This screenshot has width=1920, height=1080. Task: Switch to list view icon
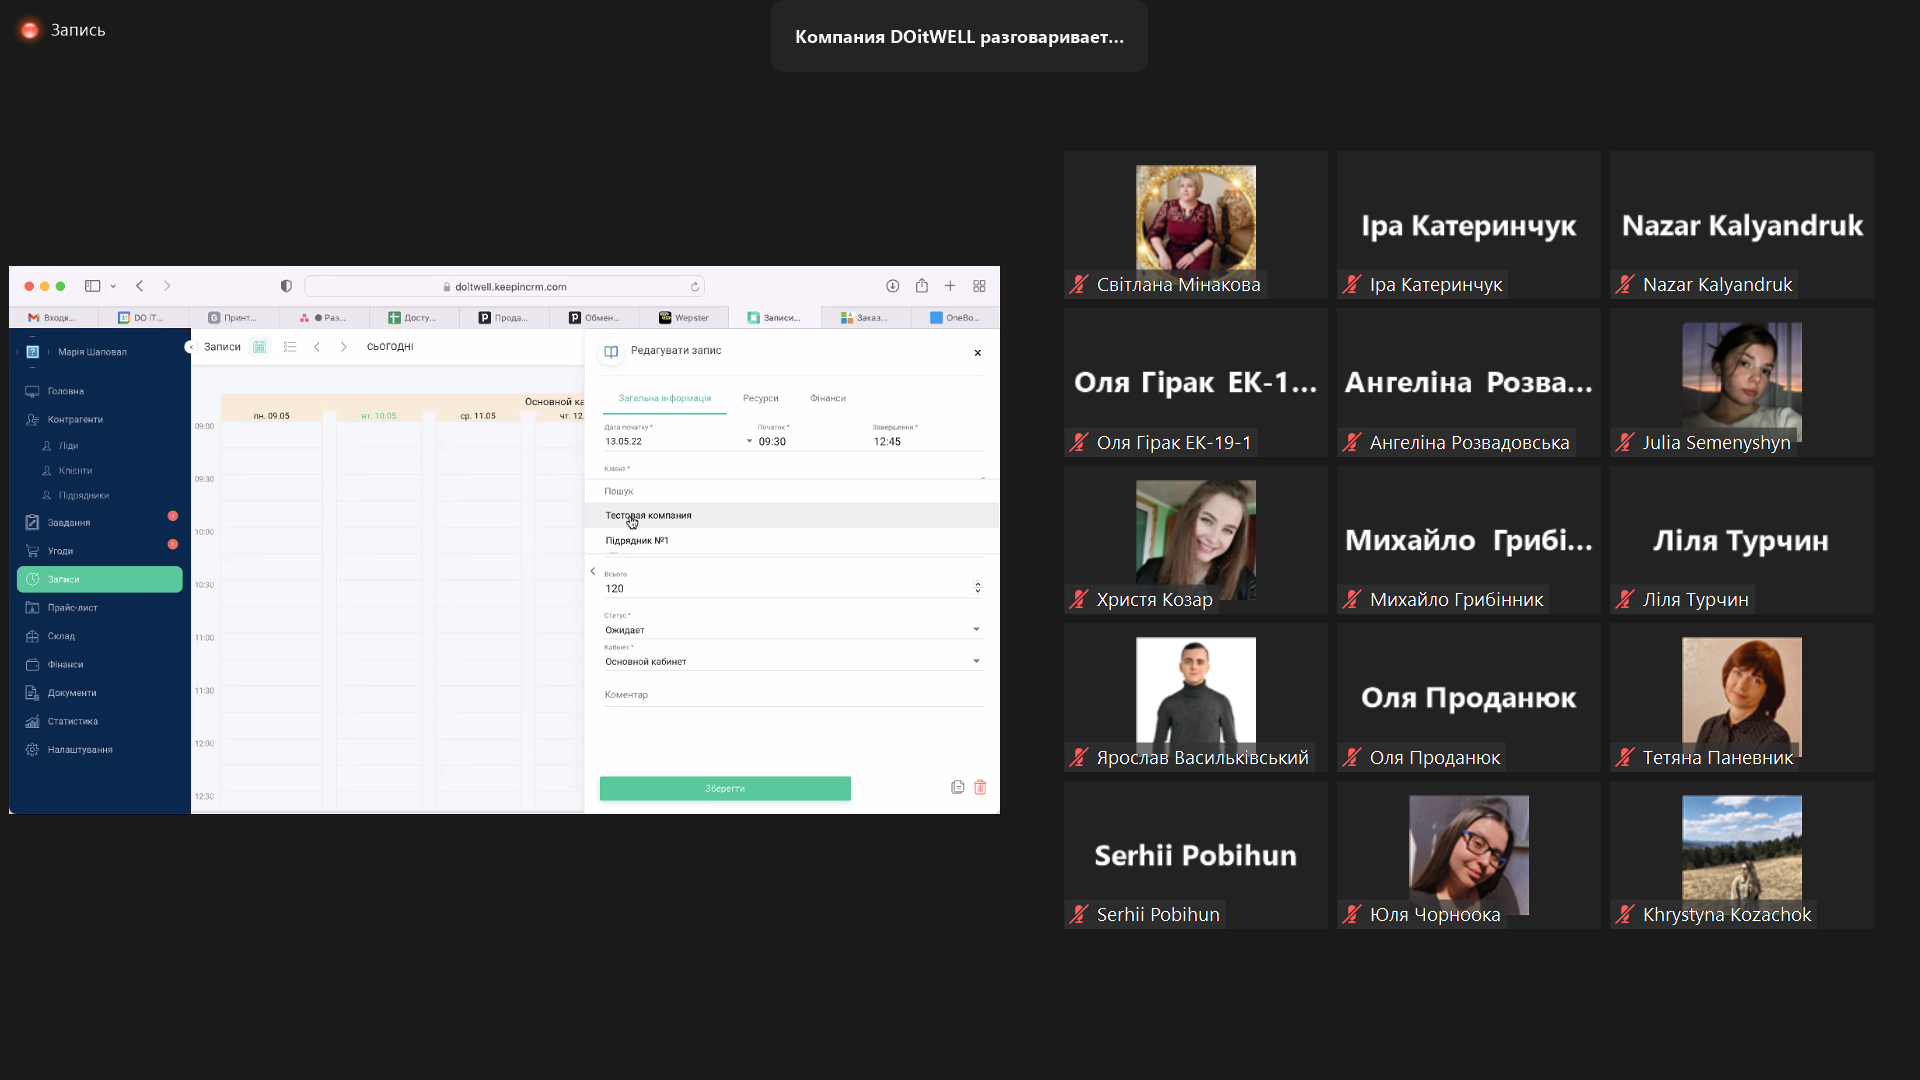point(290,347)
